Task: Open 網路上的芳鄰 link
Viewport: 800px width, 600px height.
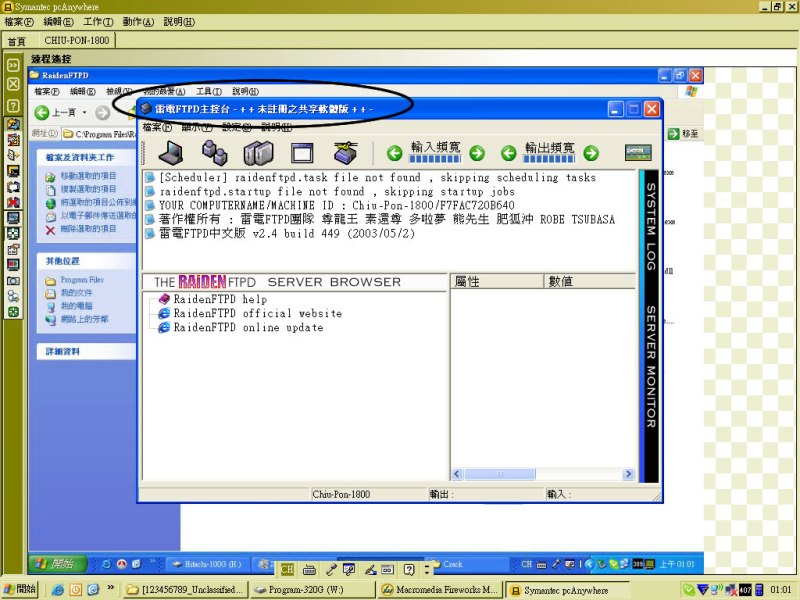Action: click(85, 319)
